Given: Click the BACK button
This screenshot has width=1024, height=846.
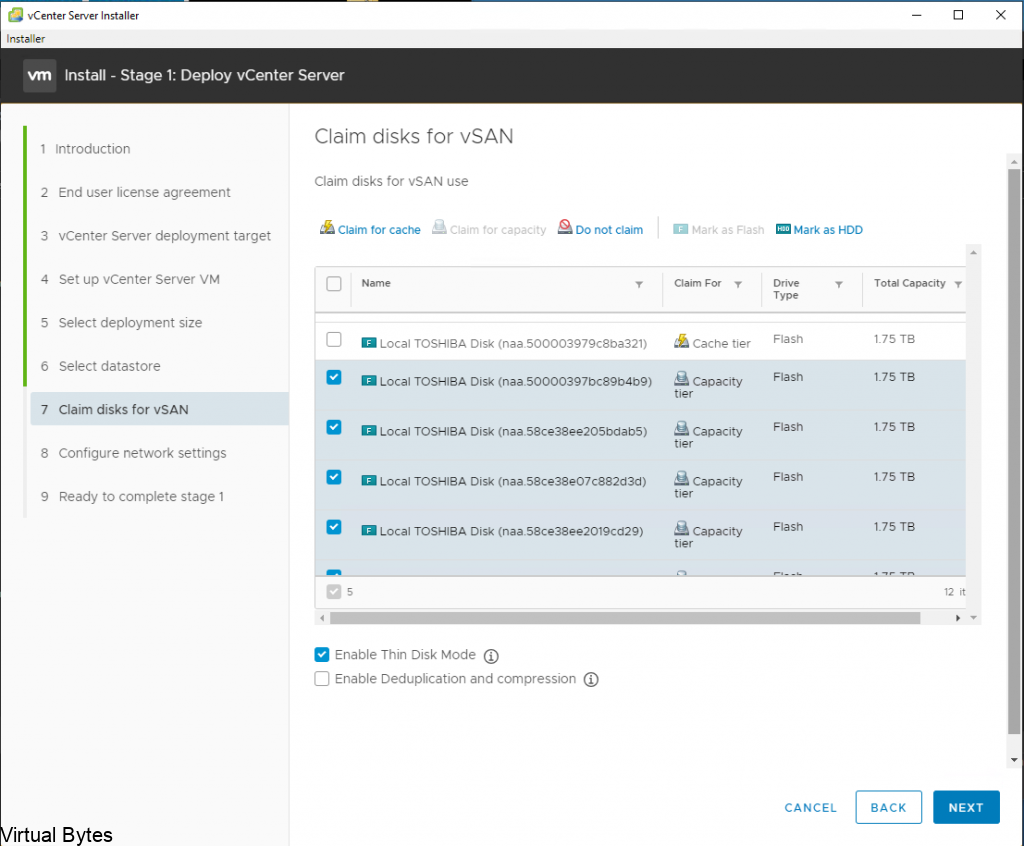Looking at the screenshot, I should 888,807.
